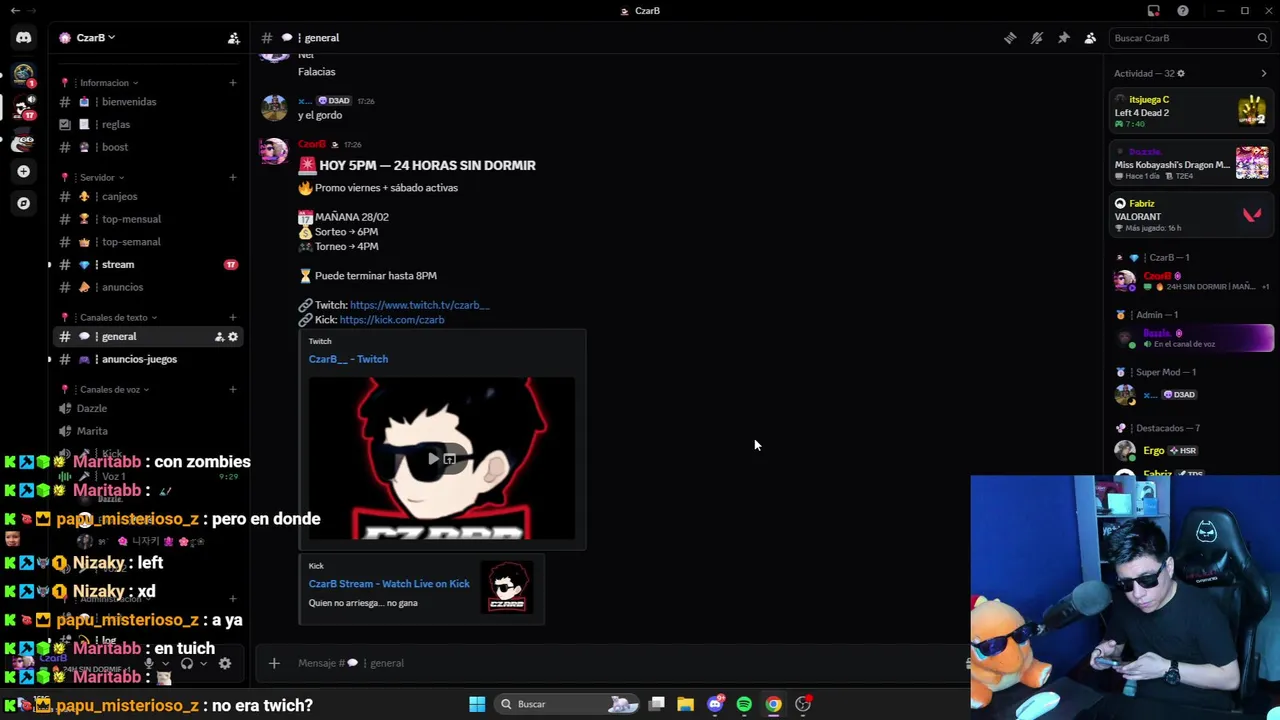
Task: Open File Explorer on taskbar
Action: (686, 704)
